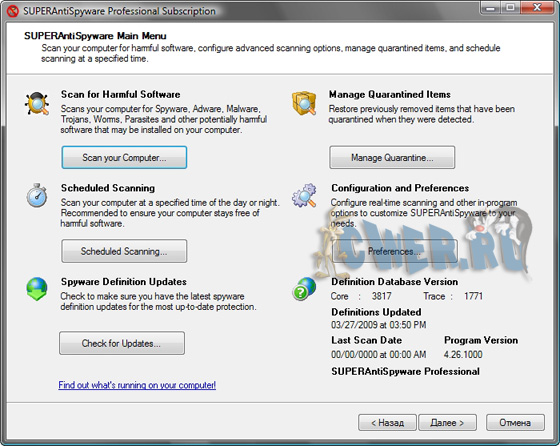Click the stopwatch Scheduled Scanning icon

(37, 195)
